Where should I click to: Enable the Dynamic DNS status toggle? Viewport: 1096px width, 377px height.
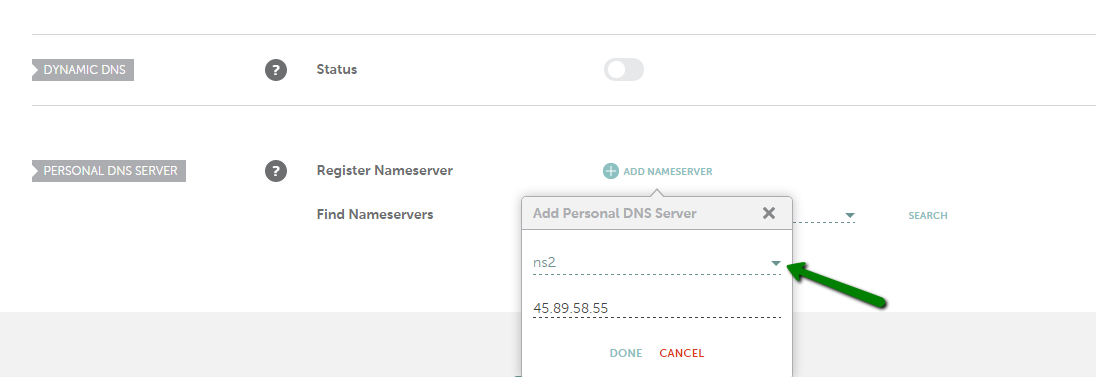tap(623, 70)
